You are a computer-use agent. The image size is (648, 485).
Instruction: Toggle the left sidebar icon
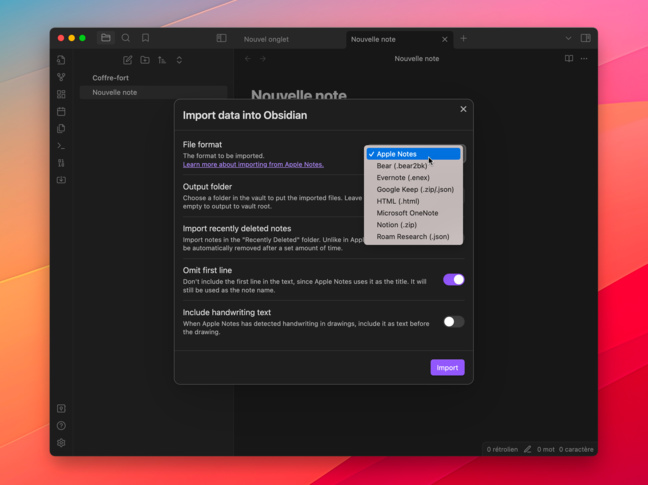(x=222, y=38)
